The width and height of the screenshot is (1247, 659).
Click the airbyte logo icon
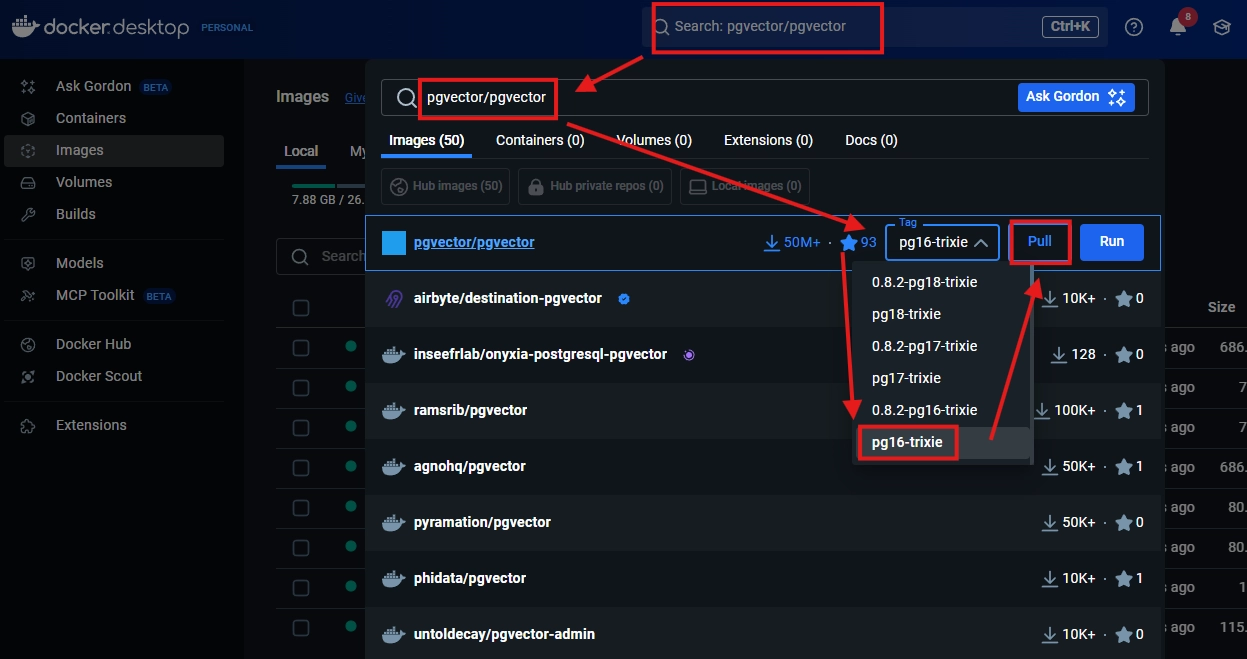coord(394,298)
